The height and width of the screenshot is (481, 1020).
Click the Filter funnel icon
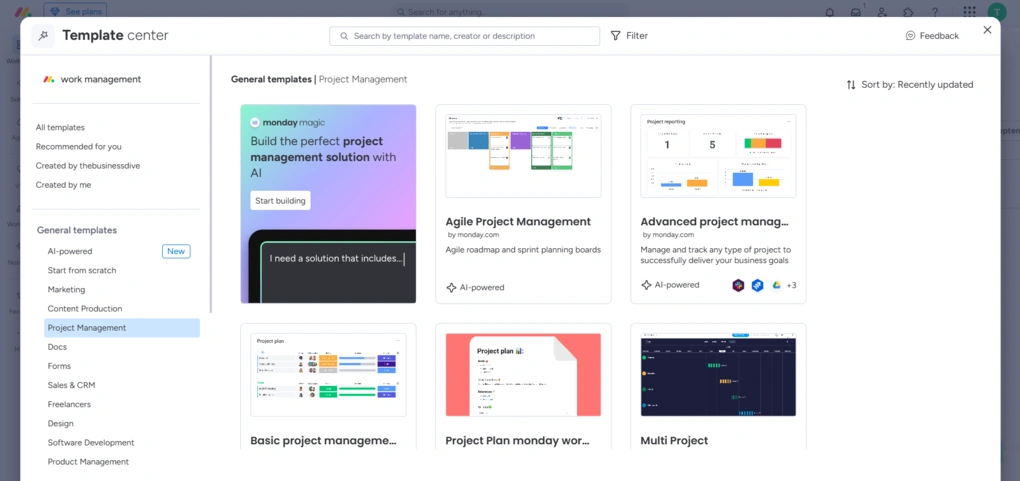click(615, 36)
